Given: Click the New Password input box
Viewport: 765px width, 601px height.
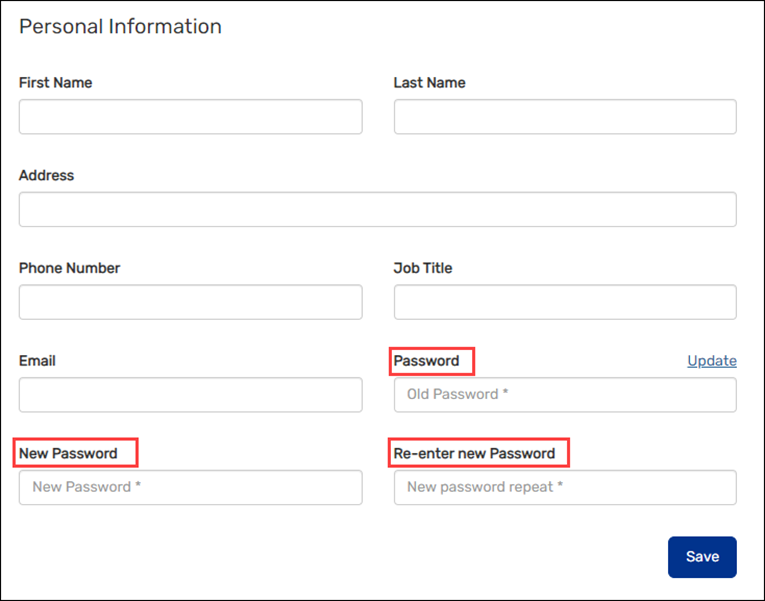Looking at the screenshot, I should click(190, 487).
